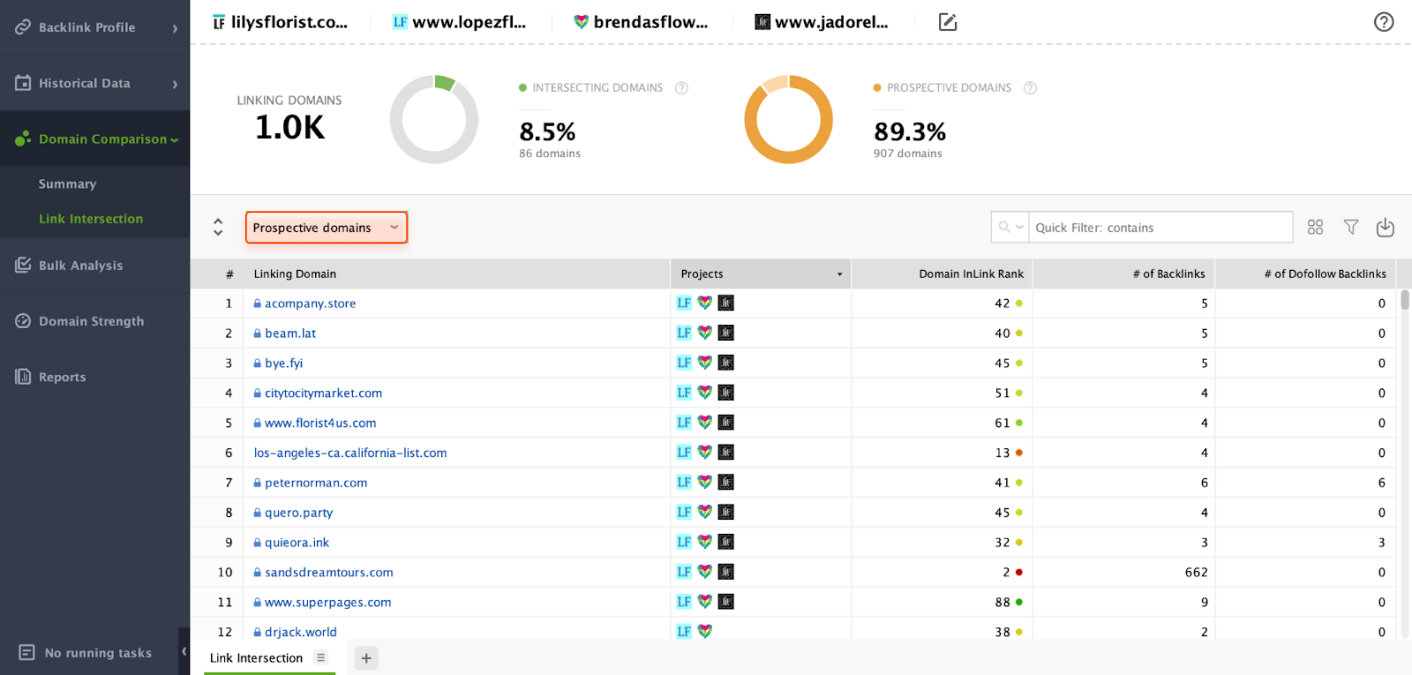Click black project icon in bye.fyi row
The height and width of the screenshot is (675, 1412).
pos(726,363)
